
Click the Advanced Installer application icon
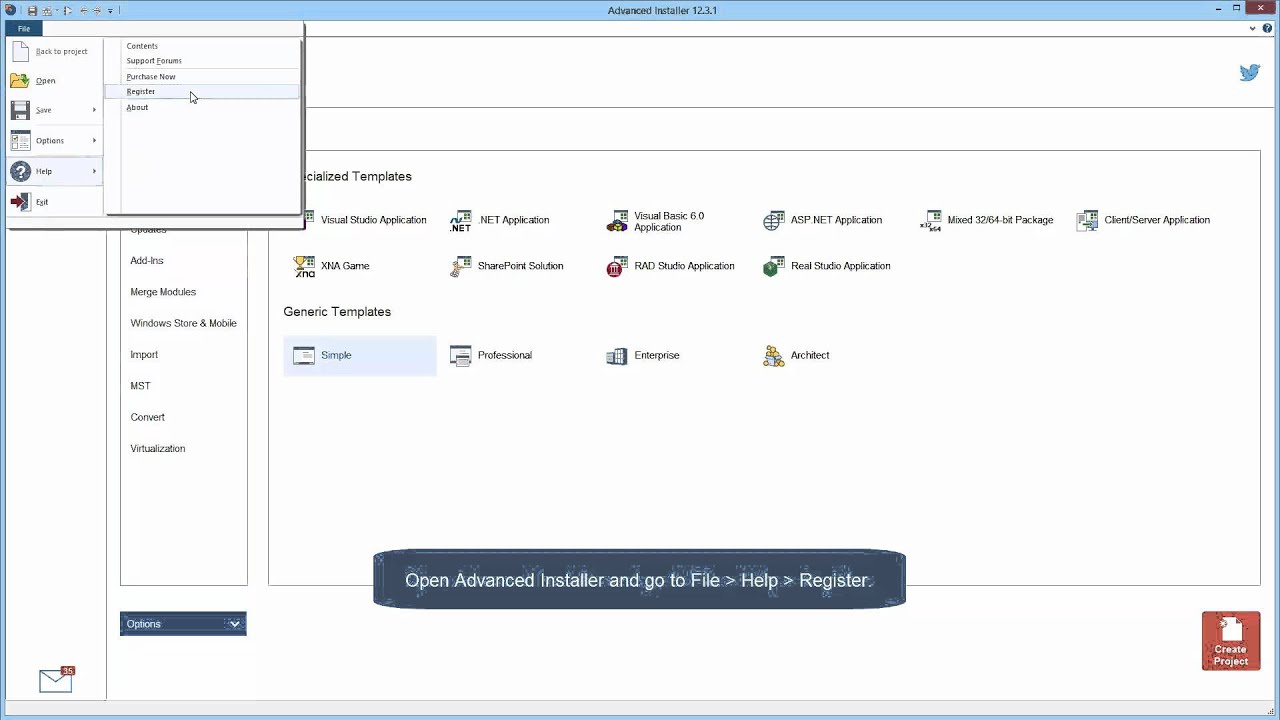coord(10,10)
